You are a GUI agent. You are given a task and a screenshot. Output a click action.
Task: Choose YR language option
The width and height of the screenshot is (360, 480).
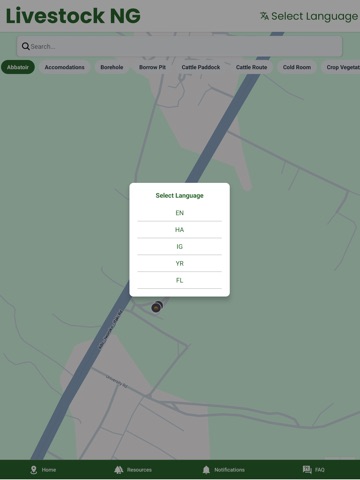tap(179, 263)
